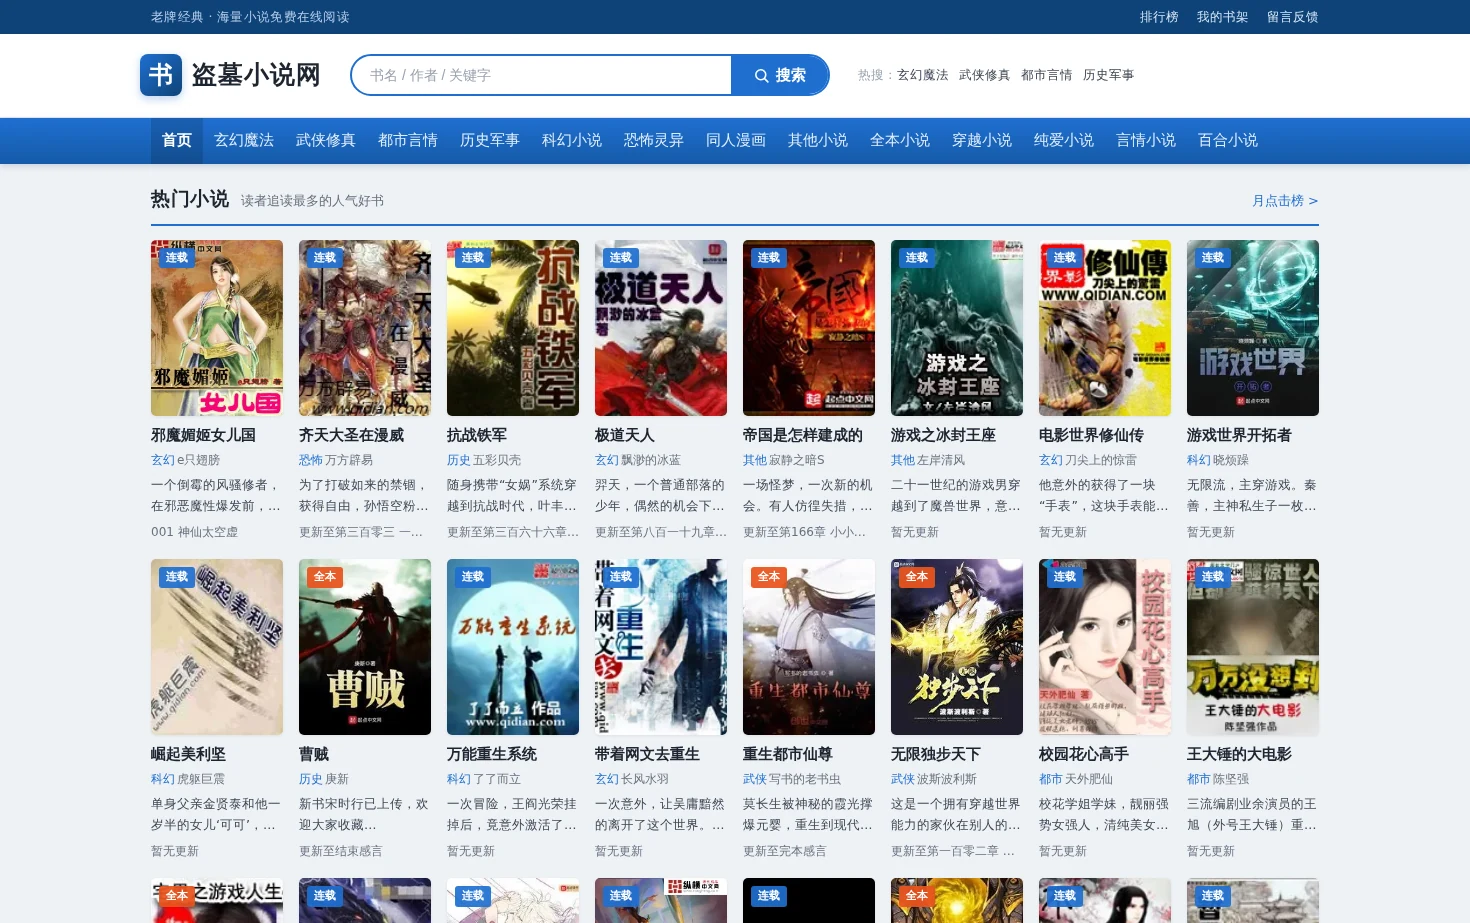Screen dimensions: 1470x923
Task: Open the 无限独步天下 book cover
Action: point(957,647)
